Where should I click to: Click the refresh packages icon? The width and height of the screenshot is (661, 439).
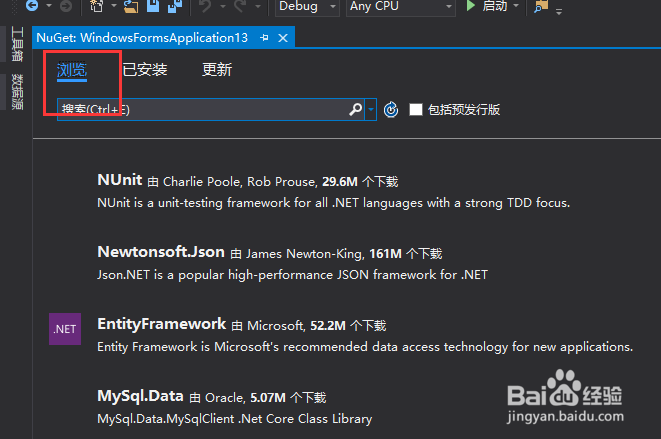click(x=391, y=110)
